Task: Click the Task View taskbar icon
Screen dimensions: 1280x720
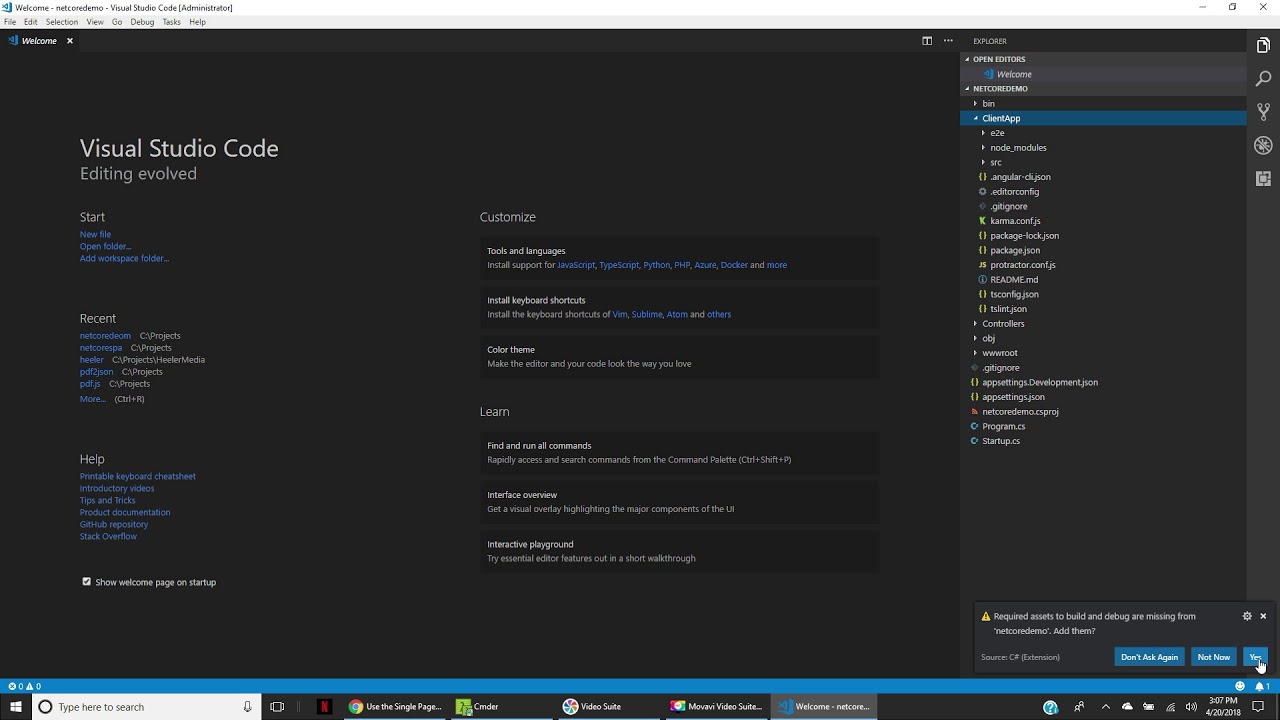Action: [277, 707]
